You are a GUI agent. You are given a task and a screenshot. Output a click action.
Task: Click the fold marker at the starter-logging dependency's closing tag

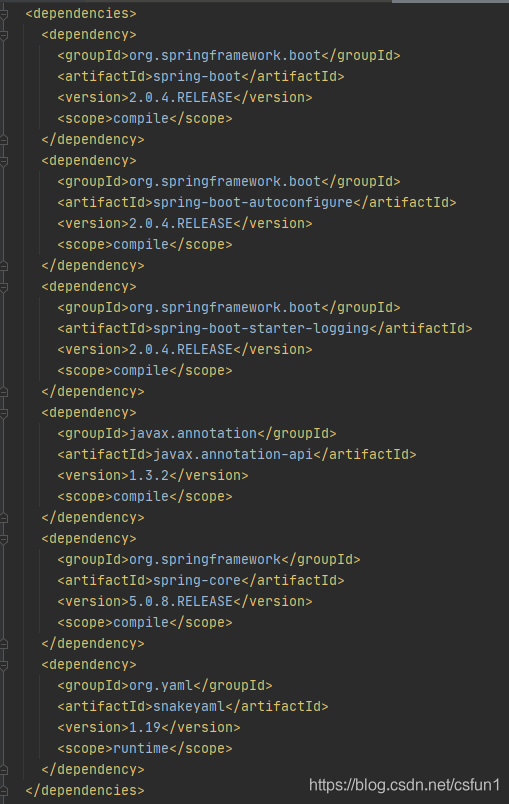pos(4,392)
